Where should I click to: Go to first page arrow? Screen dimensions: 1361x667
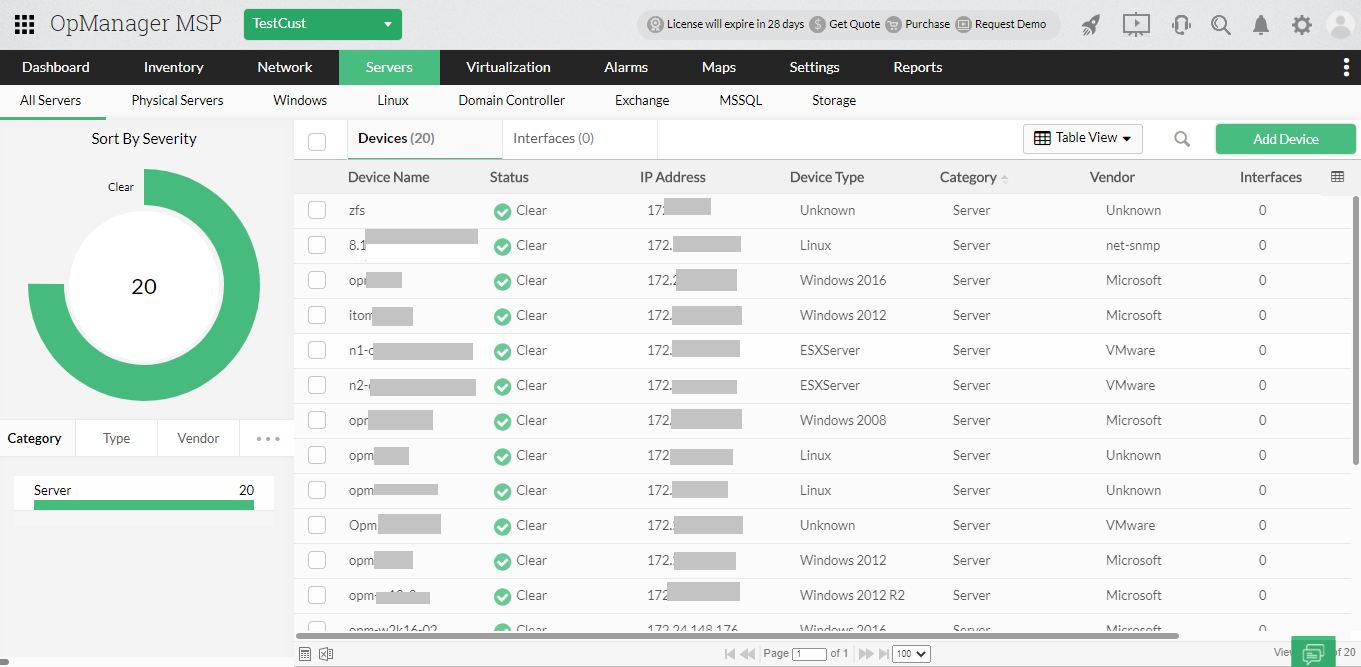730,654
